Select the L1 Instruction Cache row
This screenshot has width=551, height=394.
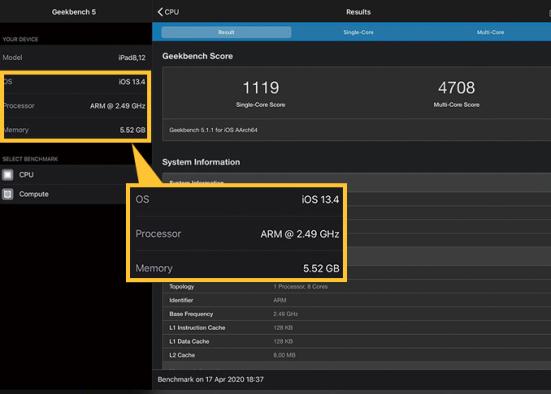point(357,328)
